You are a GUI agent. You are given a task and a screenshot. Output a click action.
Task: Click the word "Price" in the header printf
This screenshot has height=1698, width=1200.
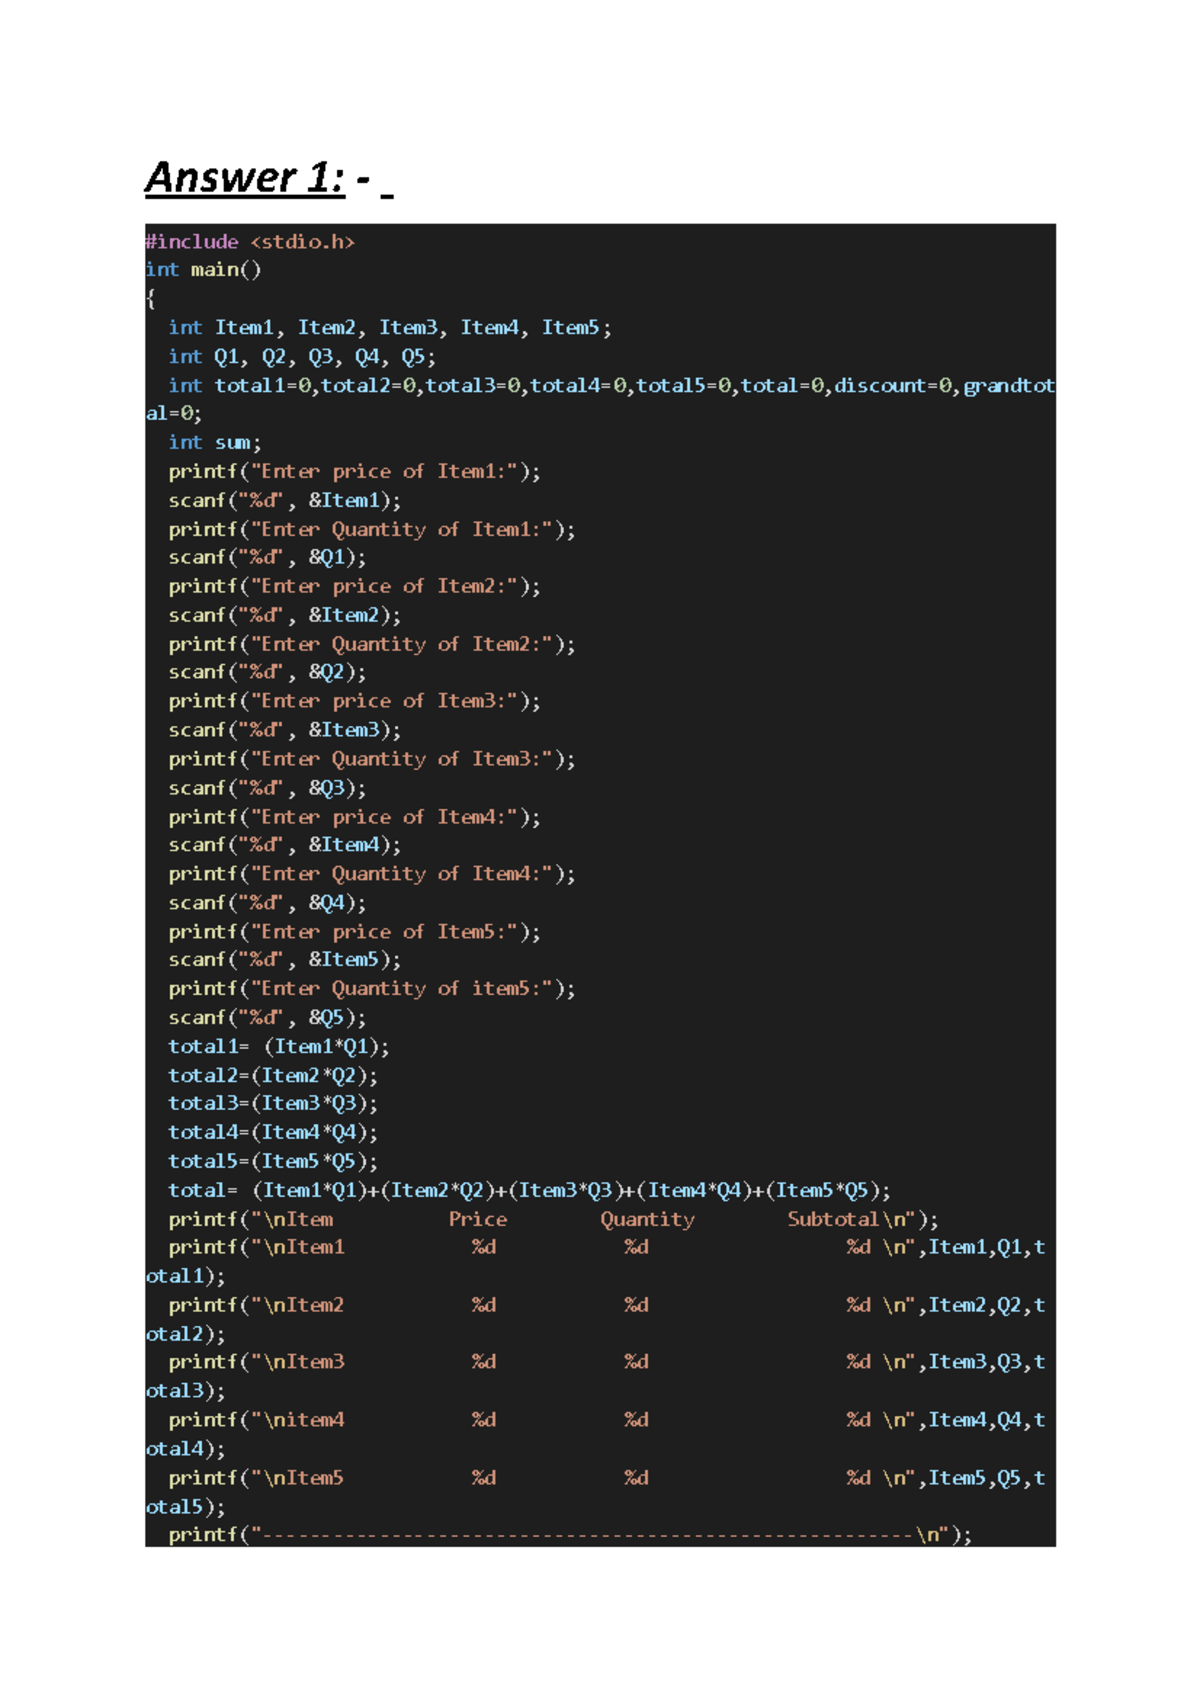[477, 1220]
